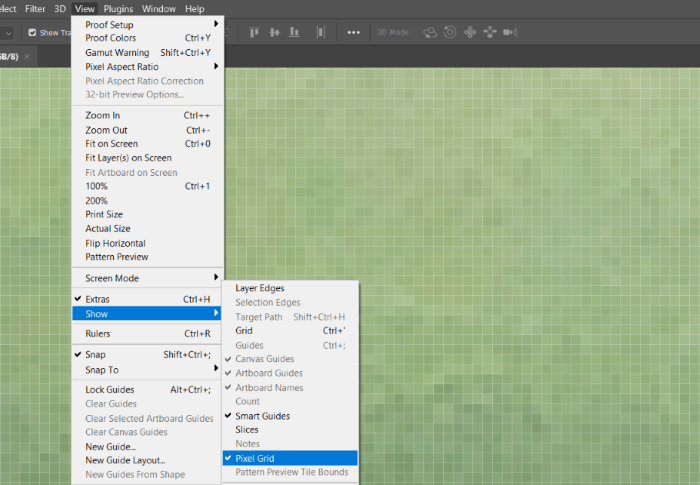This screenshot has height=485, width=700.
Task: Select the 3D Roll mode icon
Action: pyautogui.click(x=450, y=32)
